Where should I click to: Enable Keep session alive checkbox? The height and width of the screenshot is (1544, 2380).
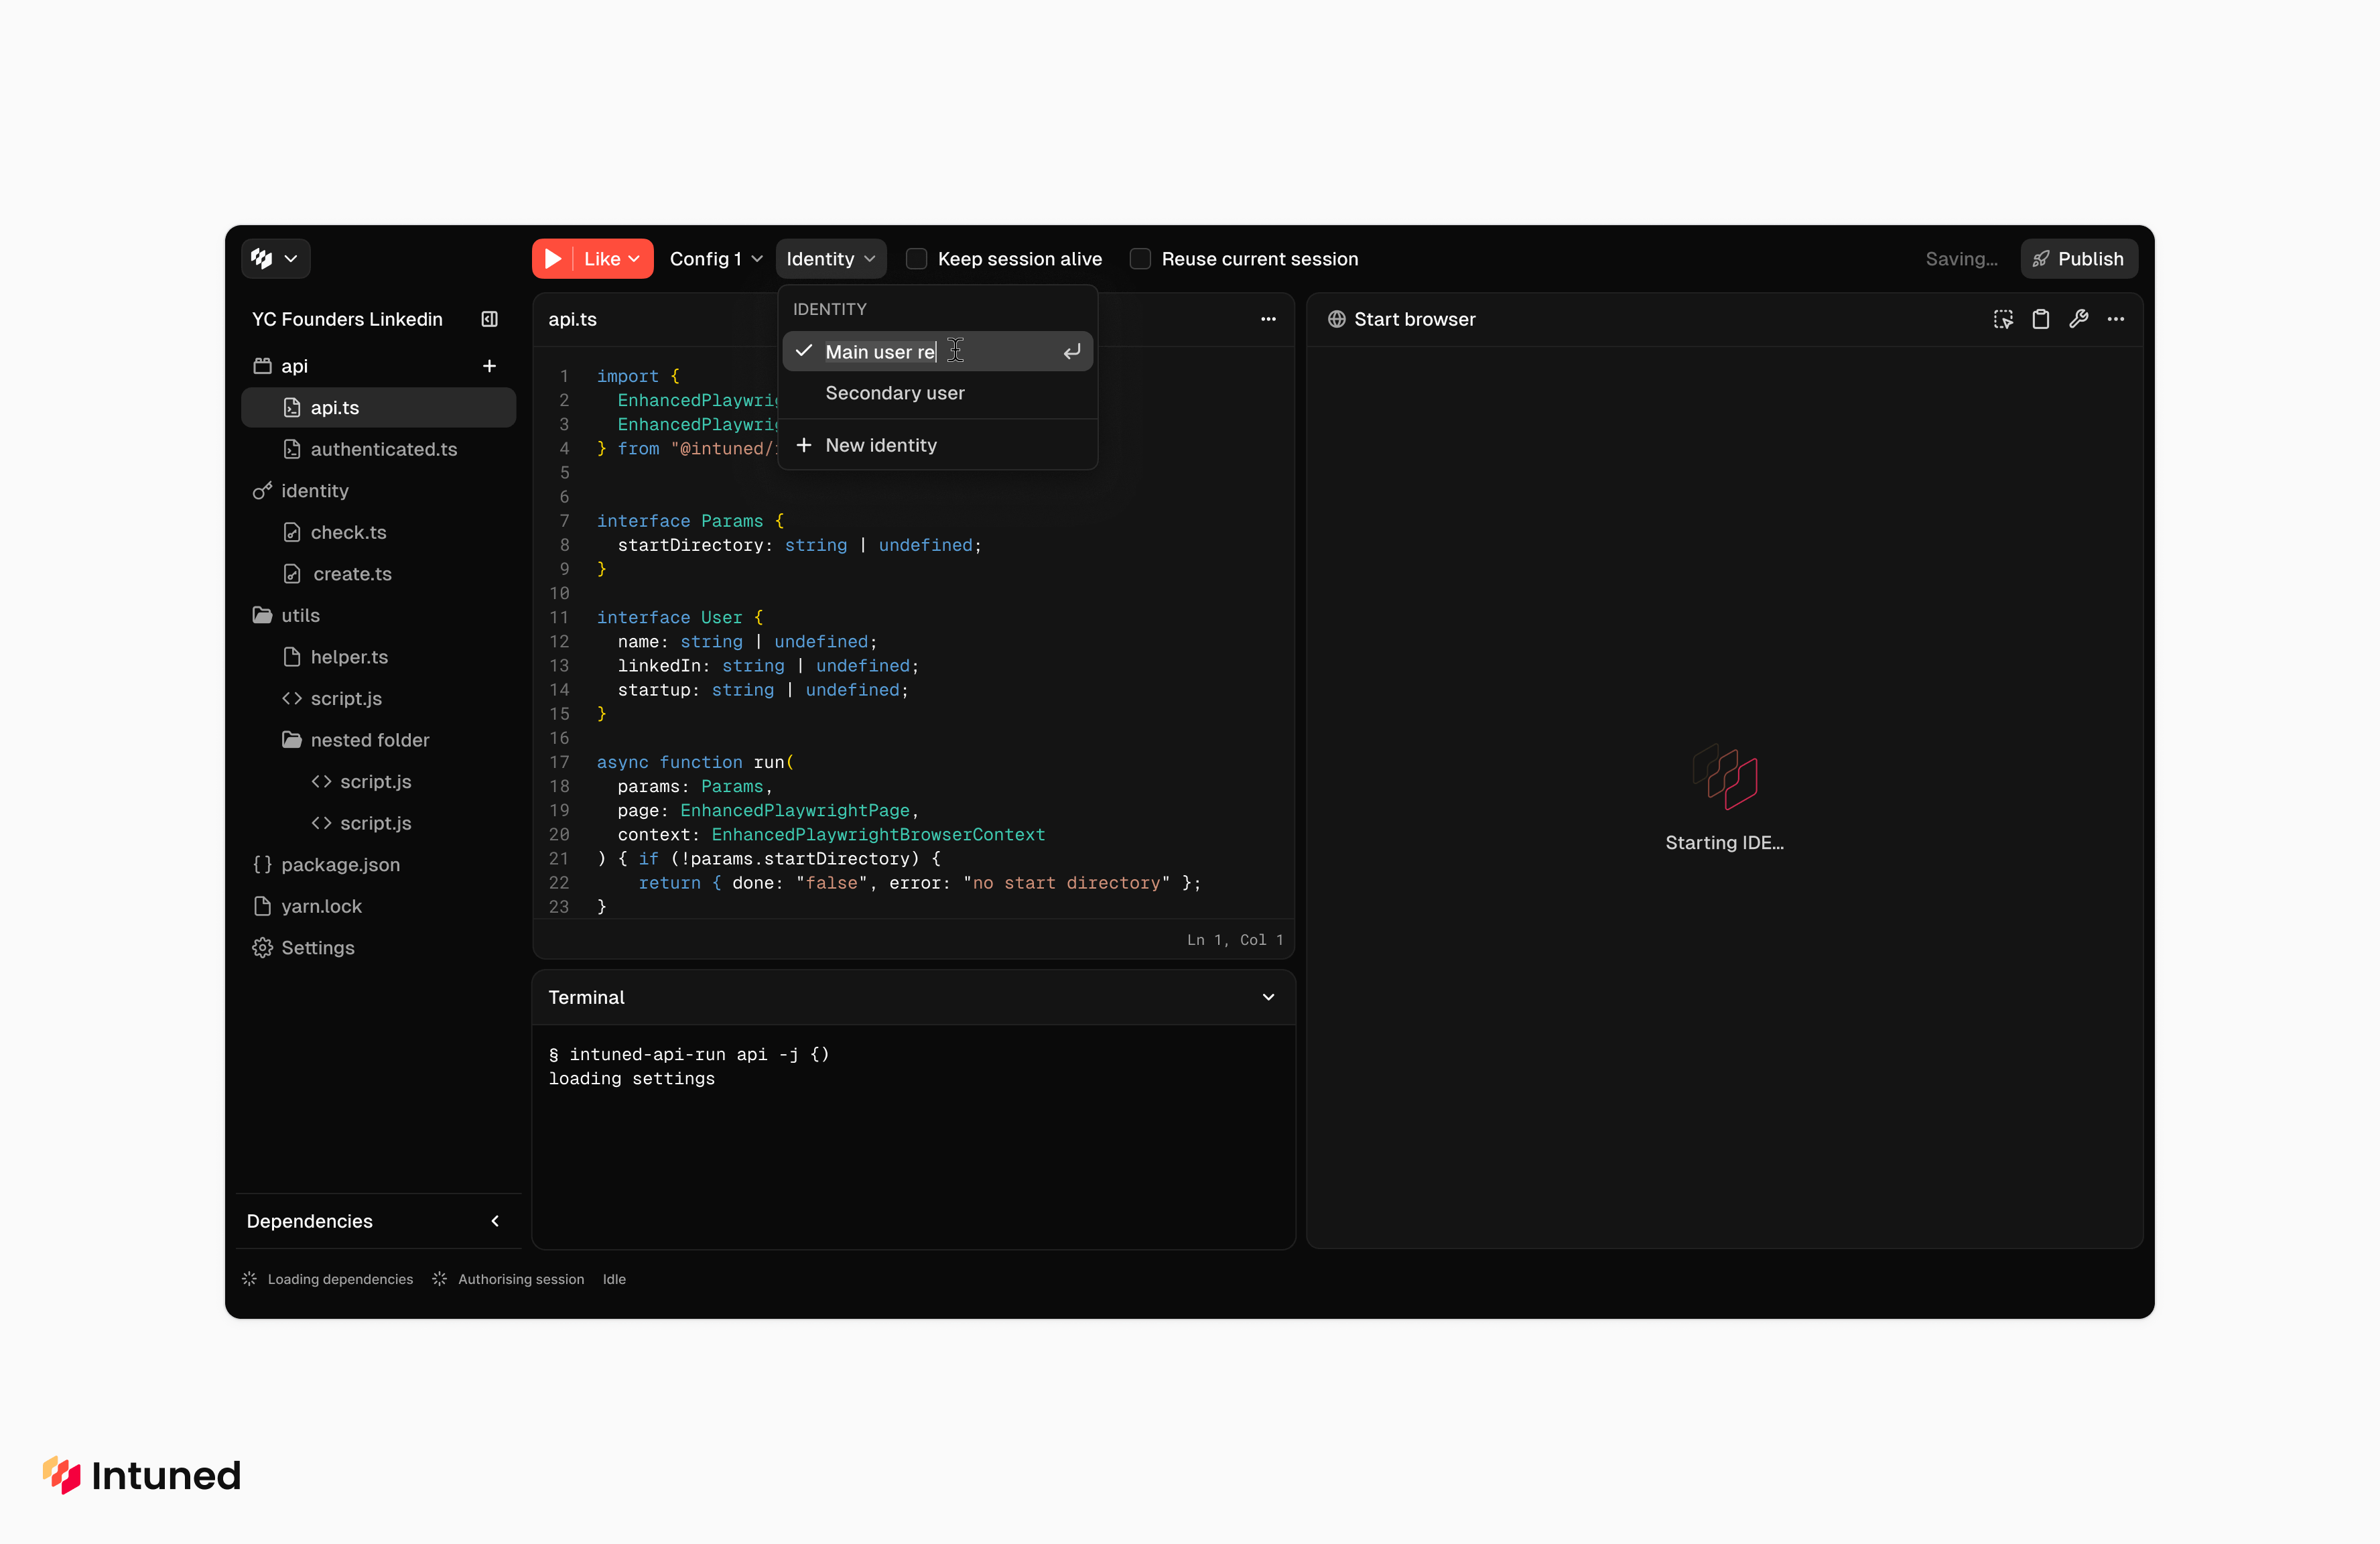916,259
